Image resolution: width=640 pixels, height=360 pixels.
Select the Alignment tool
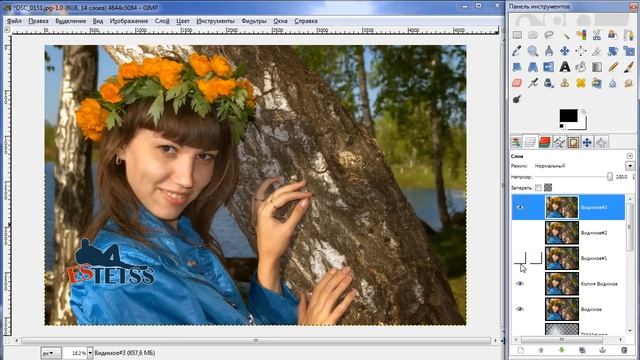[581, 51]
